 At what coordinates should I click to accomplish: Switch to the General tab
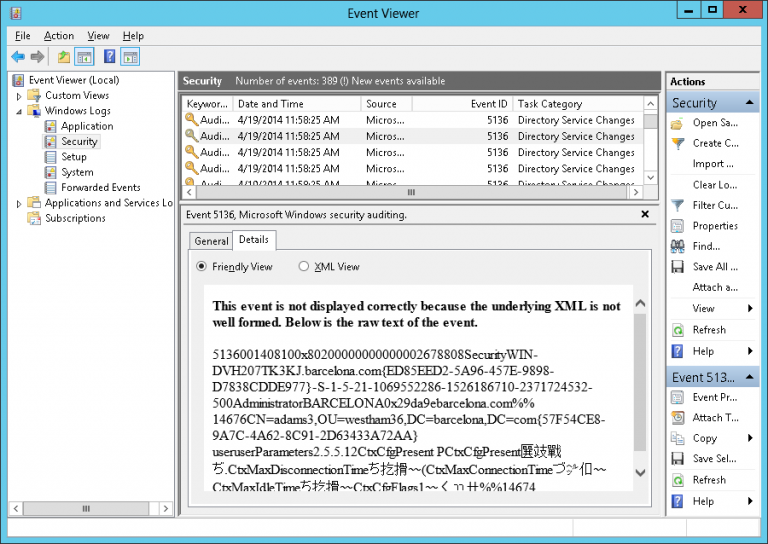pyautogui.click(x=211, y=241)
